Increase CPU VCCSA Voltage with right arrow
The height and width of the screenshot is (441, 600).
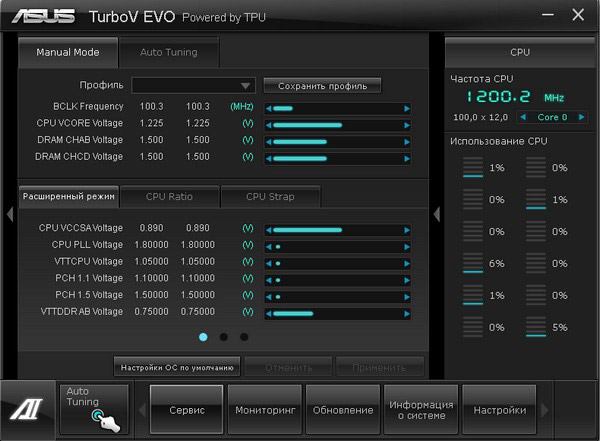click(x=407, y=230)
